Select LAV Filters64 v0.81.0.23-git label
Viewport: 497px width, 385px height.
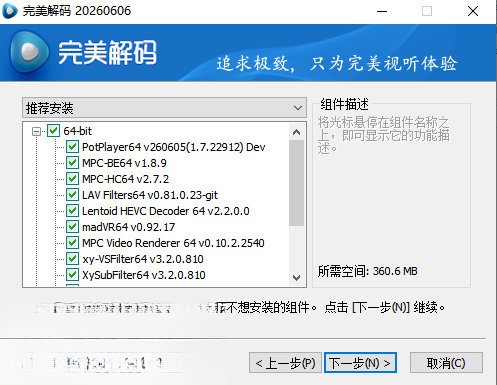(150, 195)
